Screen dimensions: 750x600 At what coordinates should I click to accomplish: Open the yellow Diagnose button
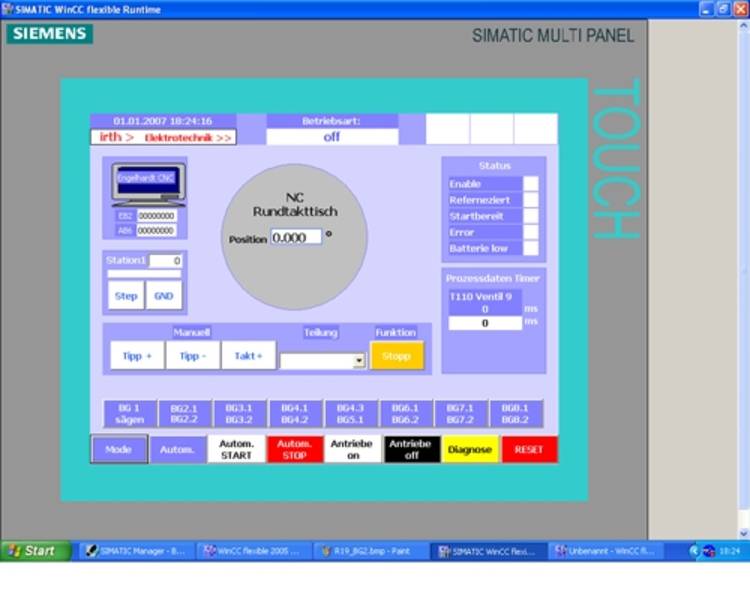tap(470, 449)
